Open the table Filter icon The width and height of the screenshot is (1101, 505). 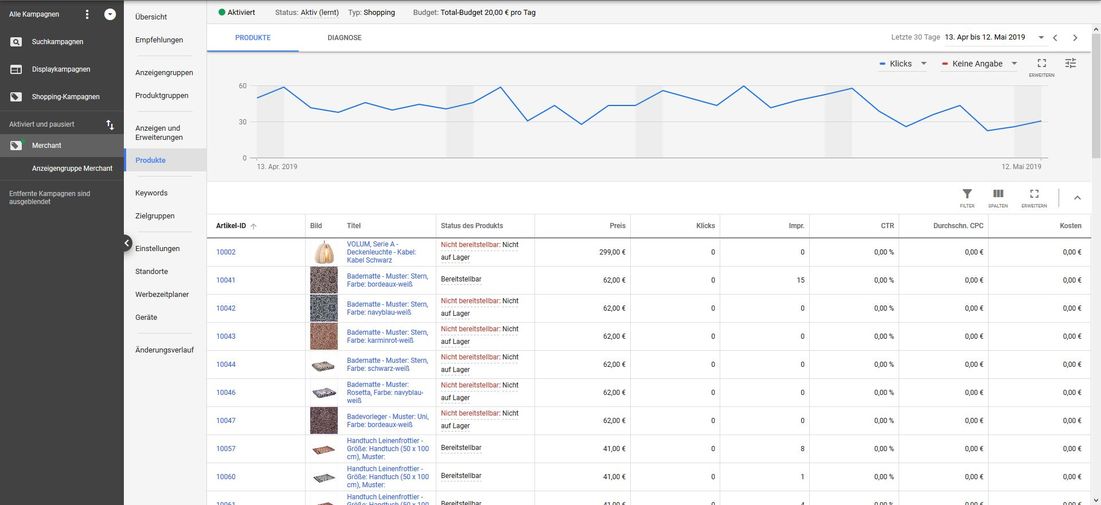[967, 194]
